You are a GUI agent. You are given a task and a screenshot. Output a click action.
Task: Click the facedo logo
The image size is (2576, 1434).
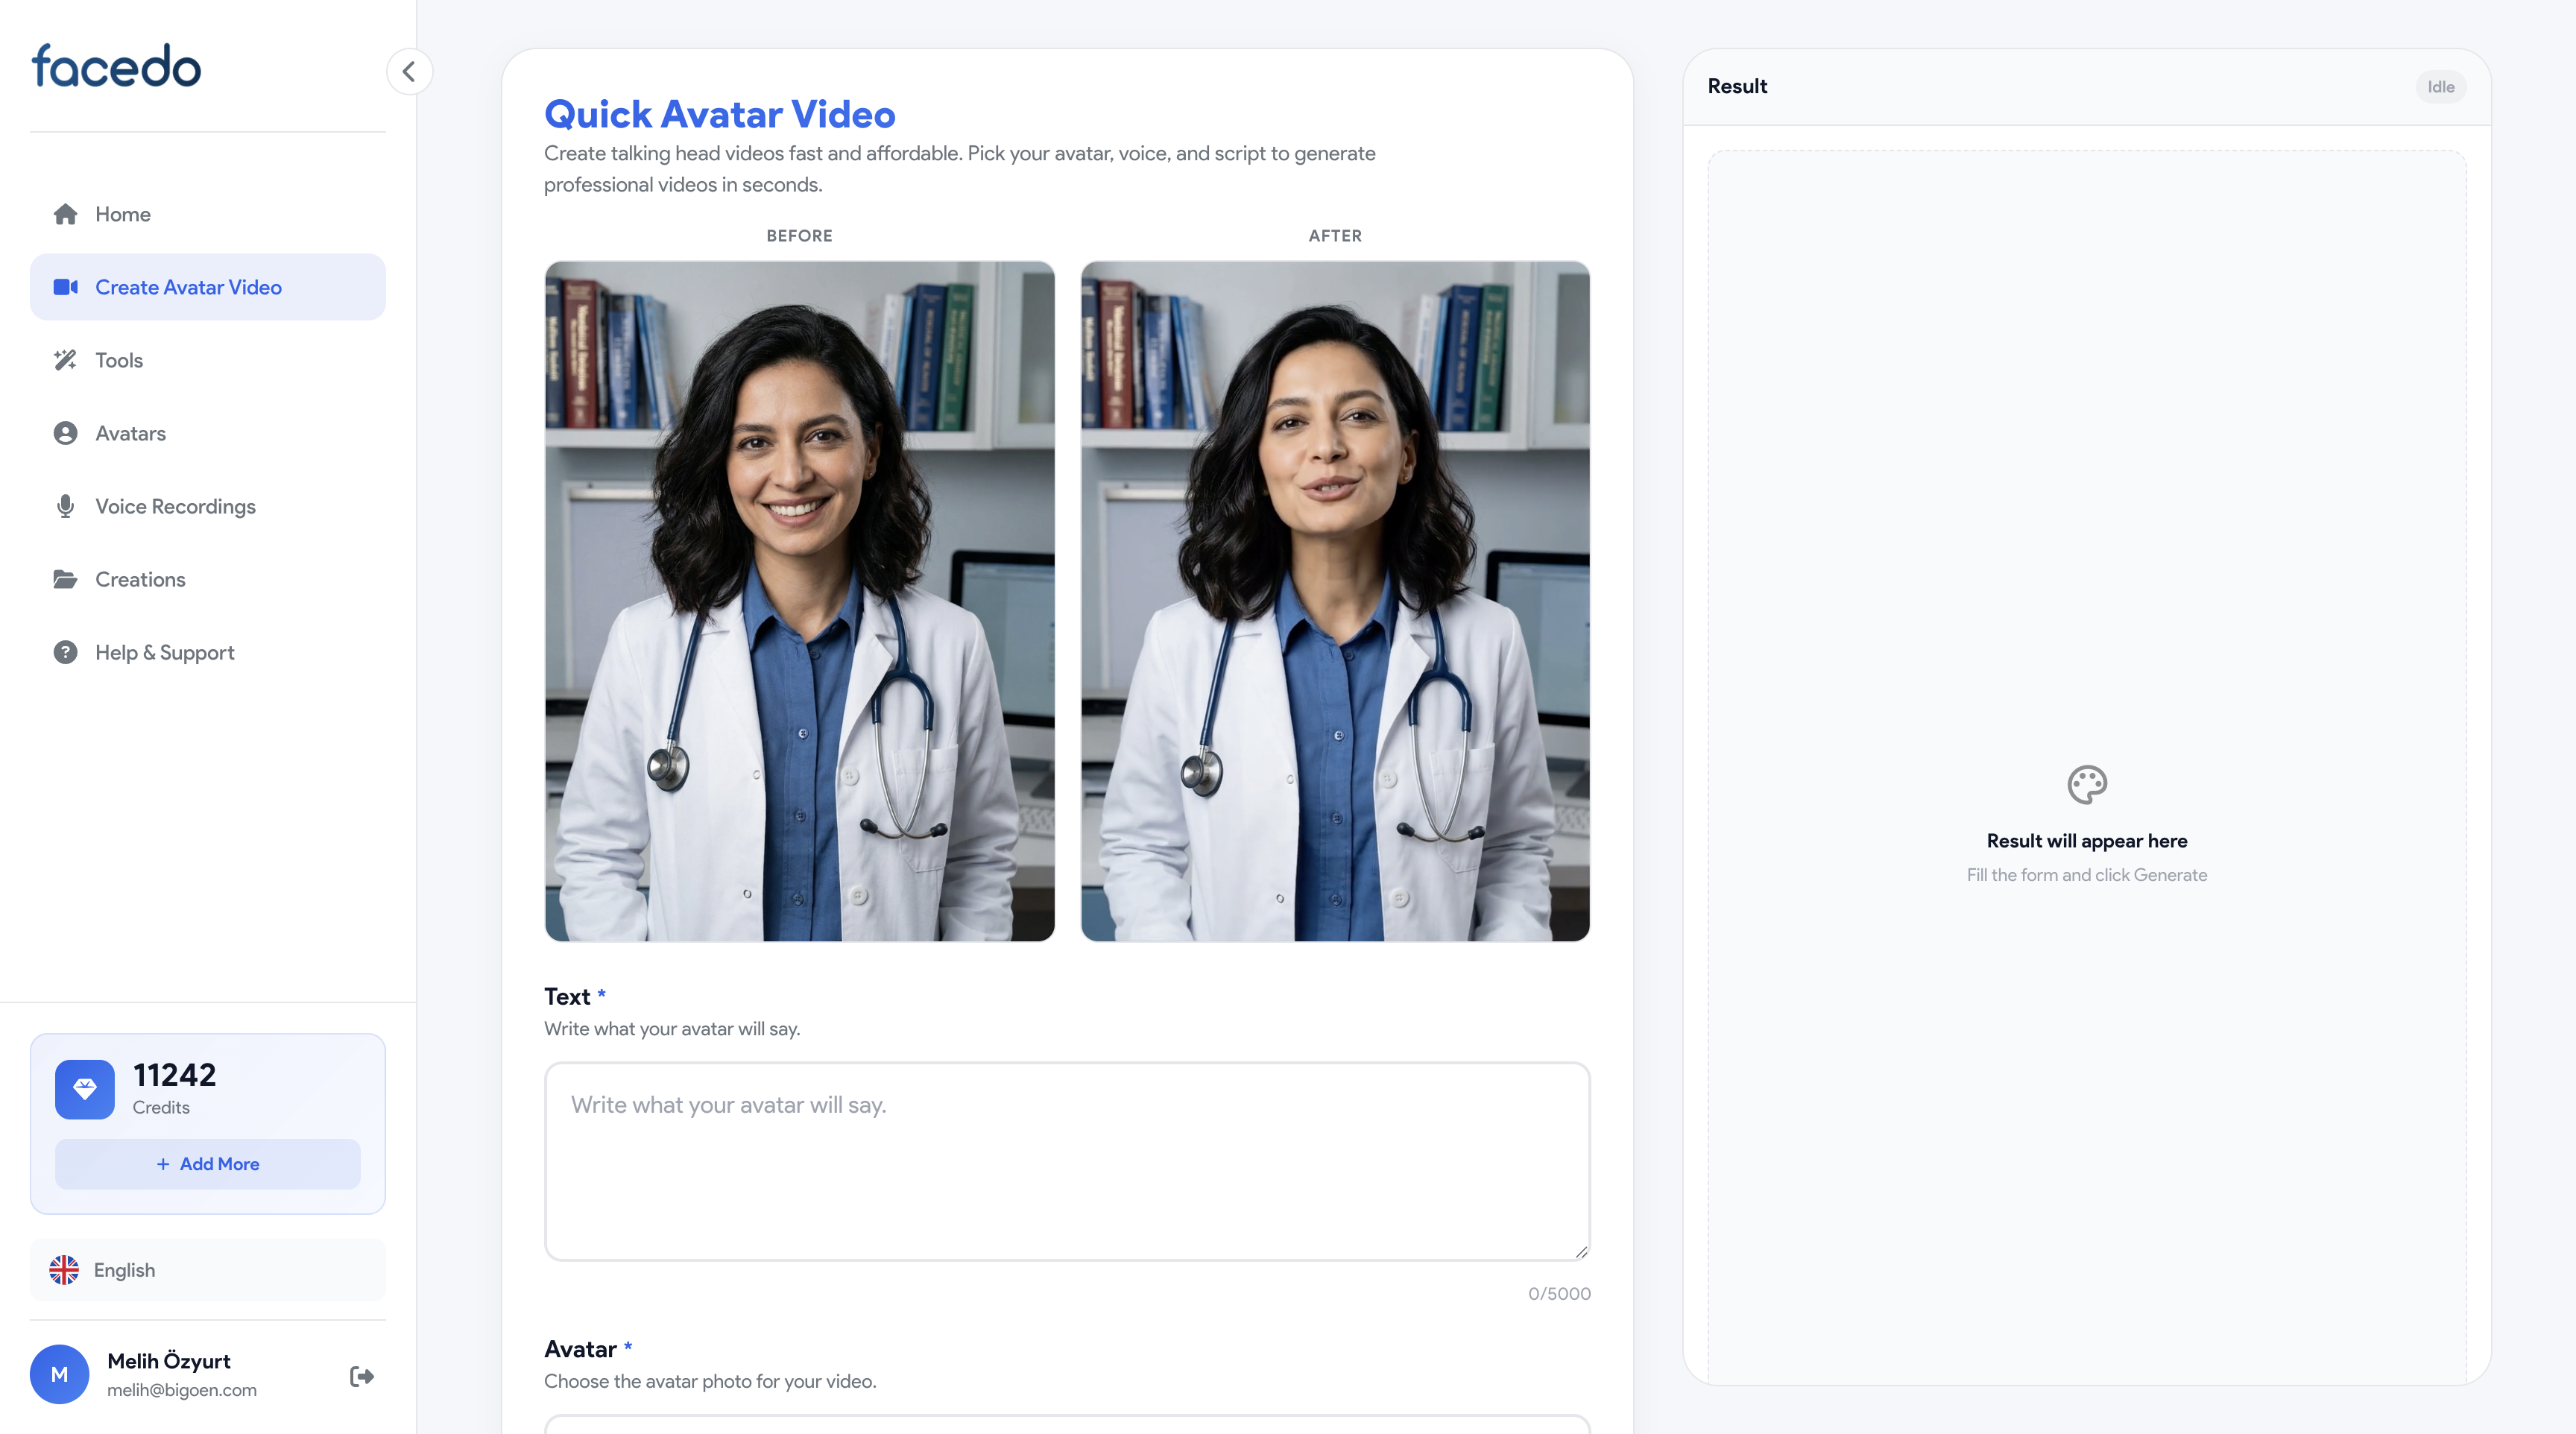coord(116,66)
